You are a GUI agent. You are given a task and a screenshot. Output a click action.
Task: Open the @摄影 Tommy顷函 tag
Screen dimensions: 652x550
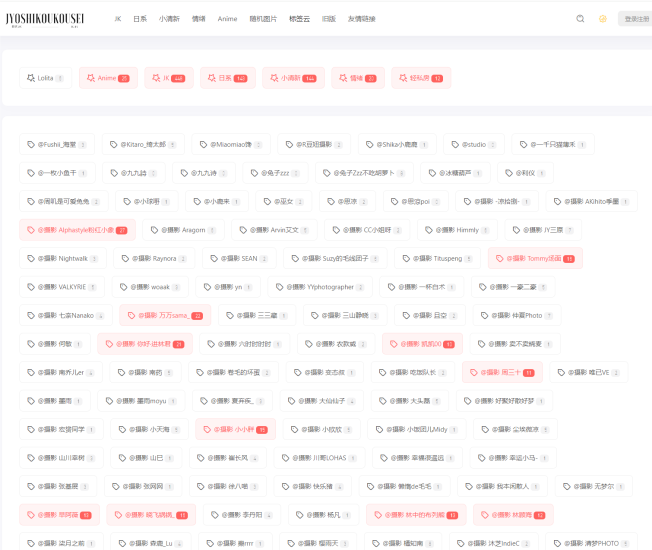(535, 258)
